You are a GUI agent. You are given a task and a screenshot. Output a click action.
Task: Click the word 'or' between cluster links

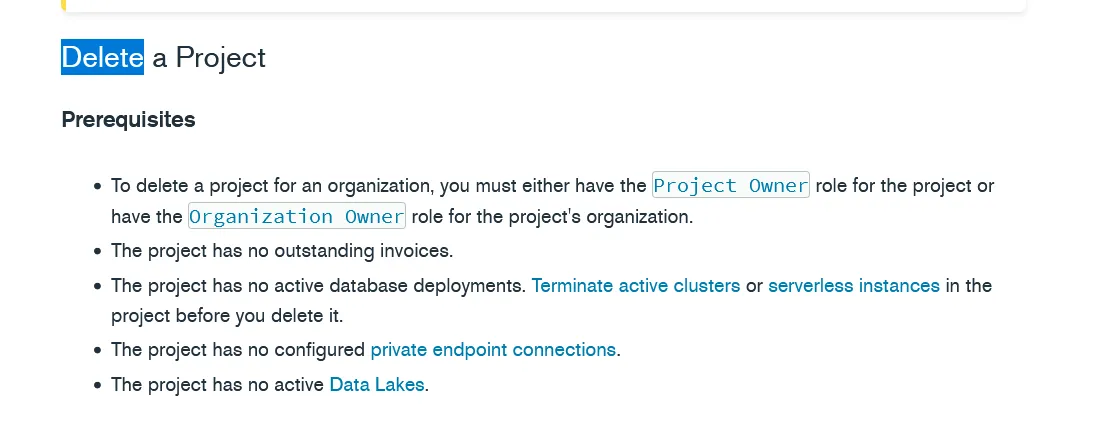(x=754, y=285)
